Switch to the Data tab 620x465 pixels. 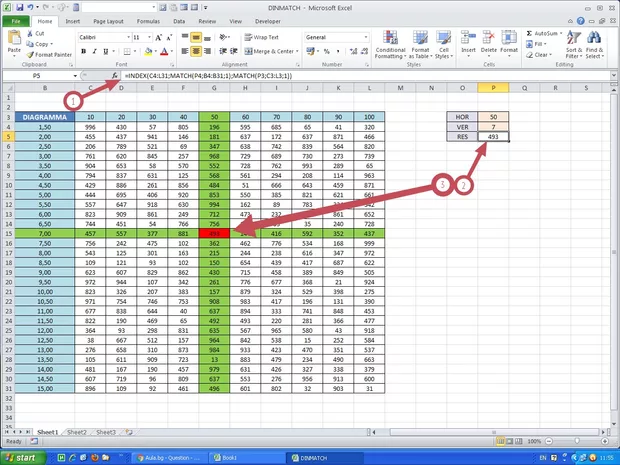(179, 21)
